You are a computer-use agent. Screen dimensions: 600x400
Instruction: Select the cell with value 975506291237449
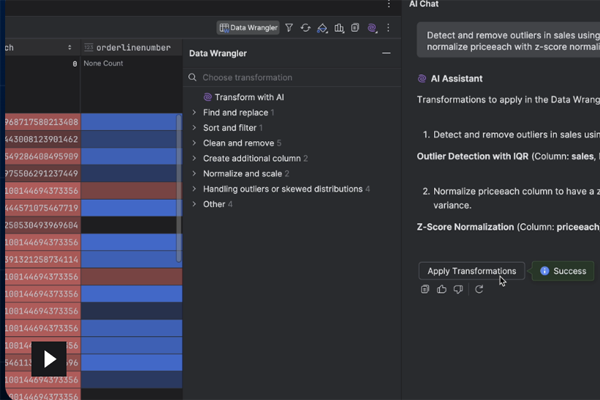(x=43, y=174)
